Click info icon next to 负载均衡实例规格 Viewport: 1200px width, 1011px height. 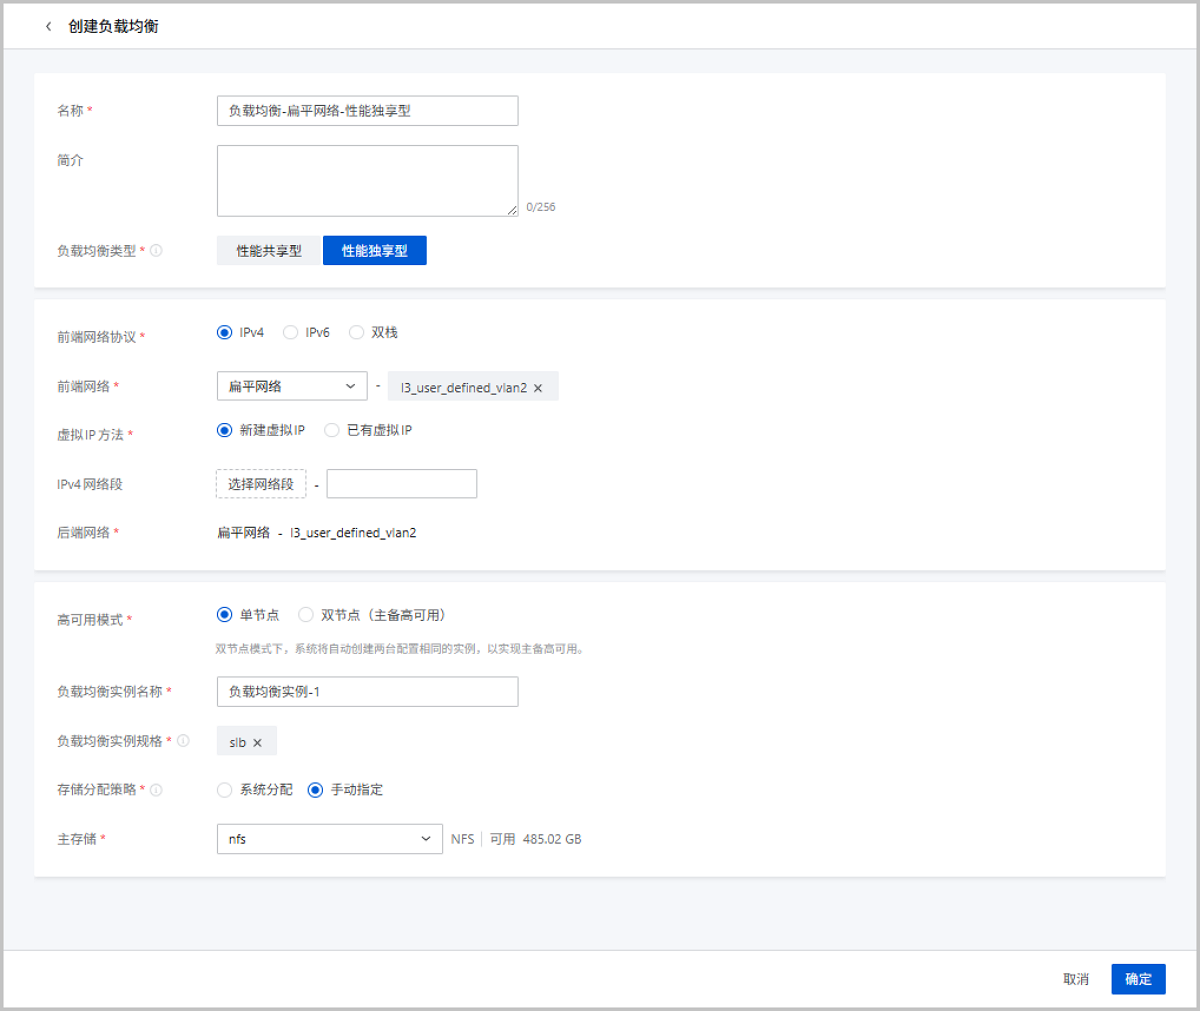[183, 741]
